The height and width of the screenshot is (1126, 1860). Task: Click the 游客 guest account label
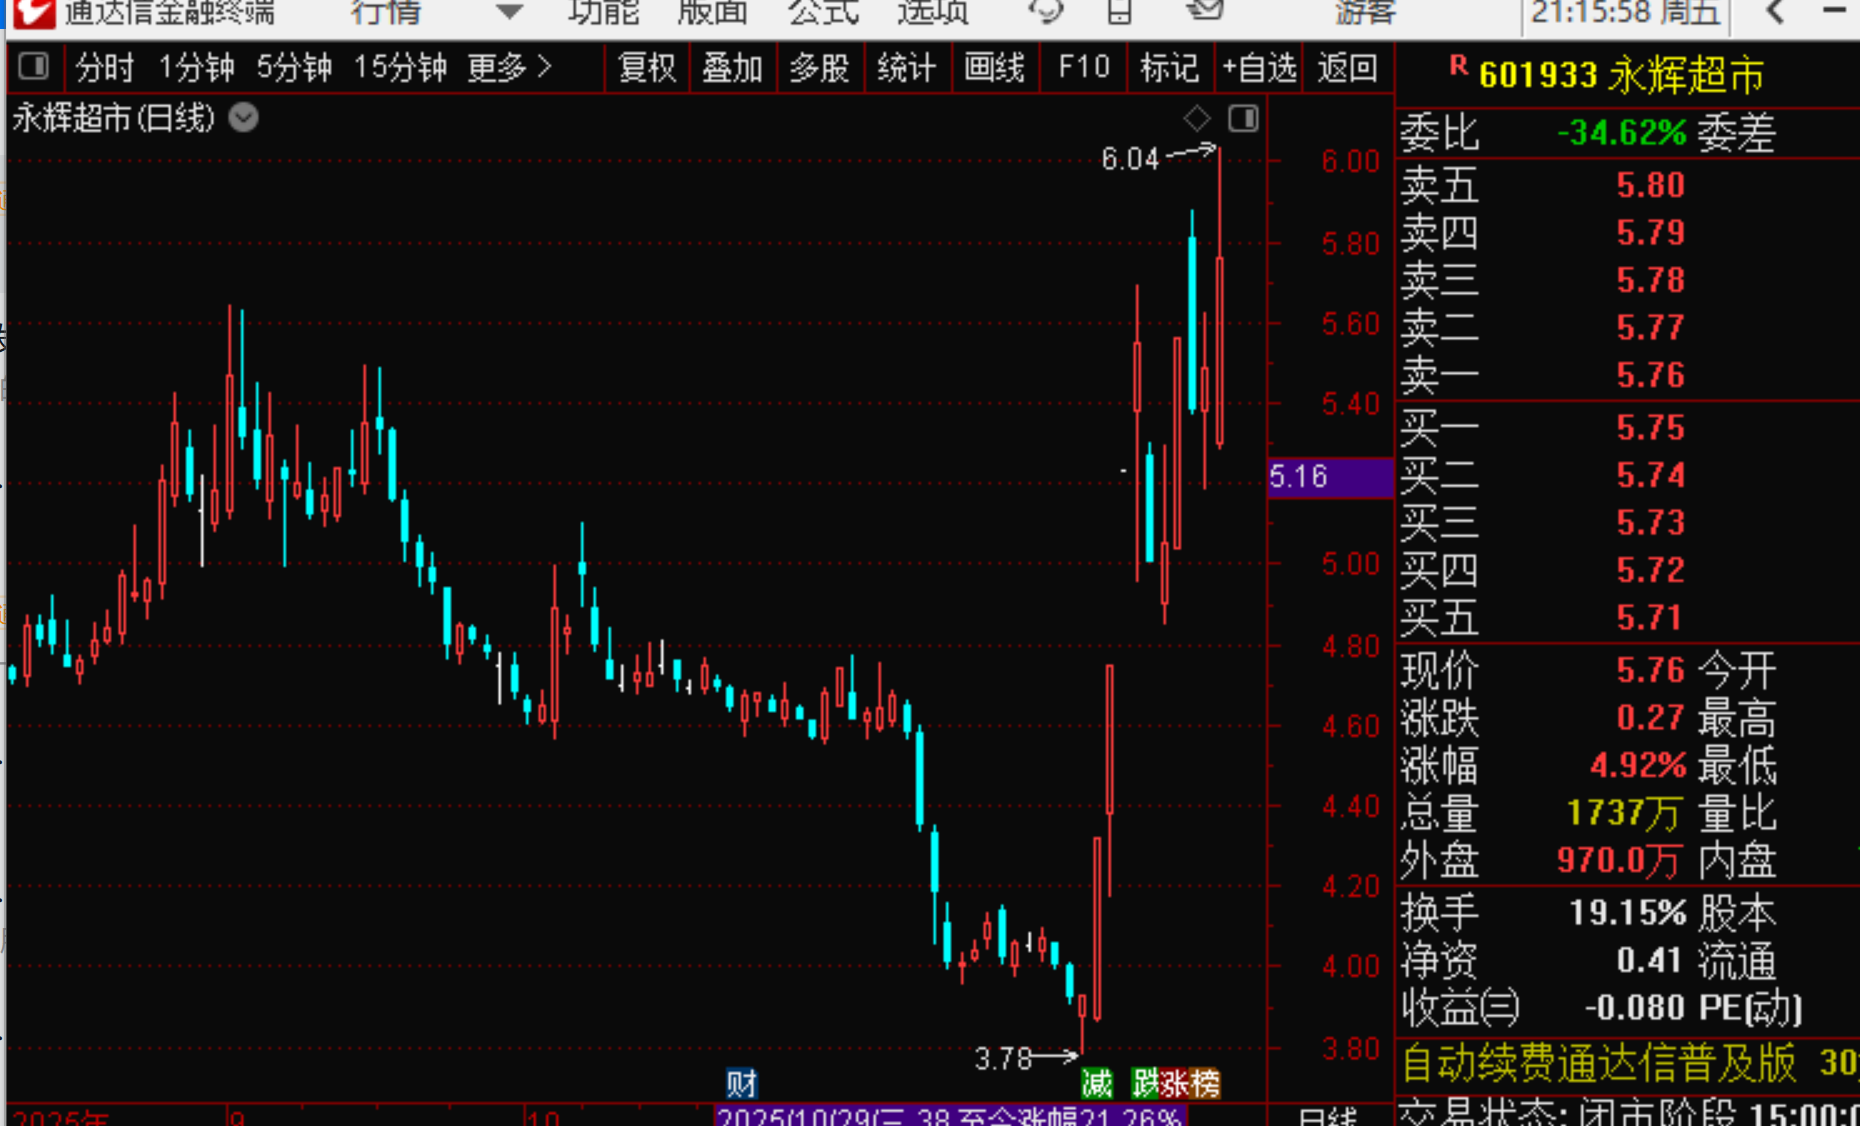(1365, 13)
